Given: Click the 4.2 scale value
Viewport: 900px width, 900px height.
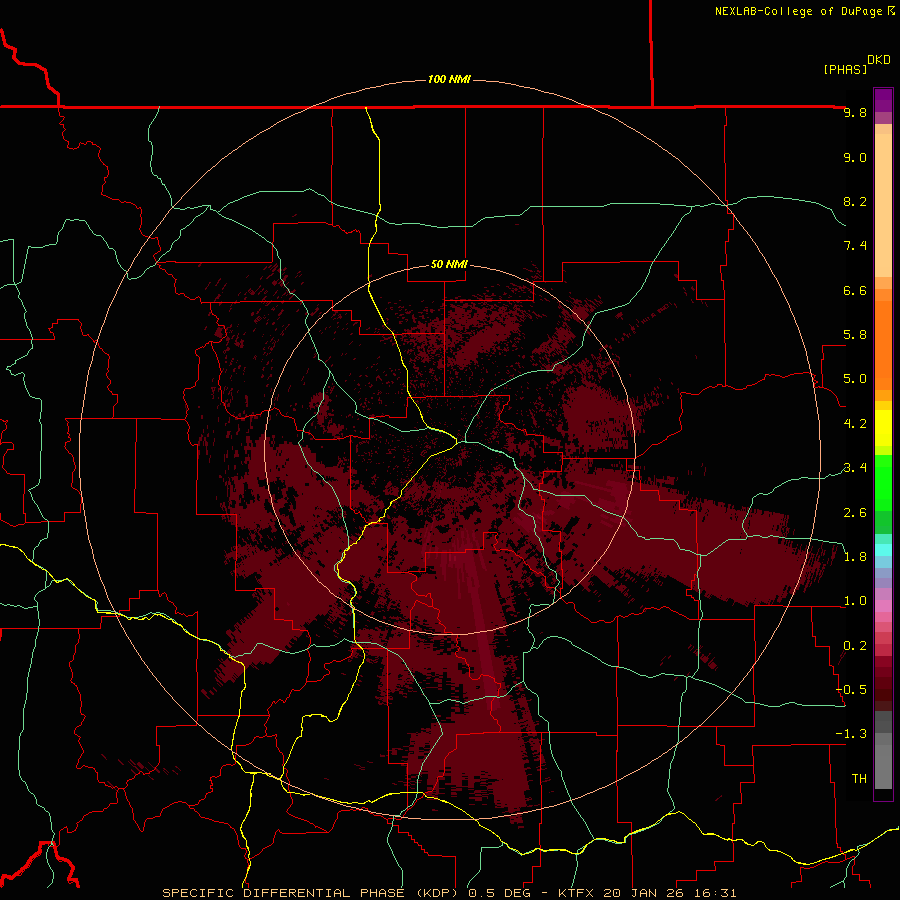Looking at the screenshot, I should [855, 424].
